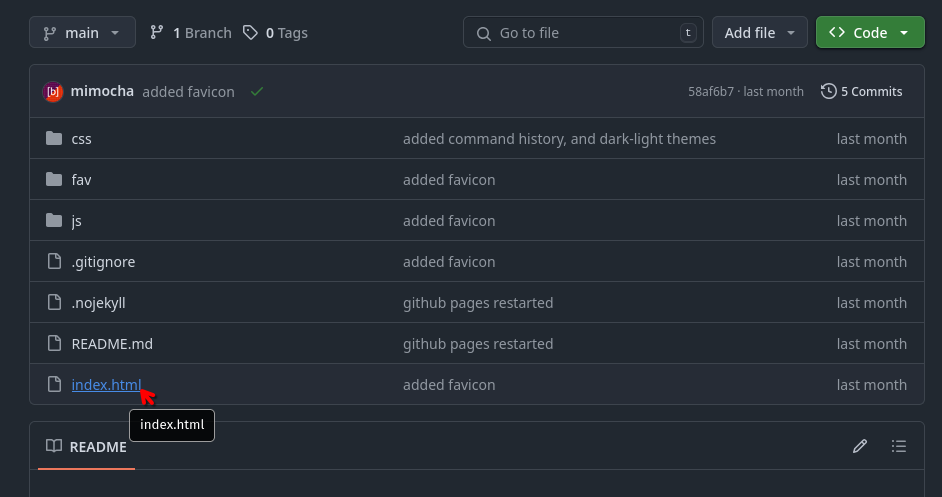Click the caret arrow on main button
942x497 pixels.
pos(115,33)
